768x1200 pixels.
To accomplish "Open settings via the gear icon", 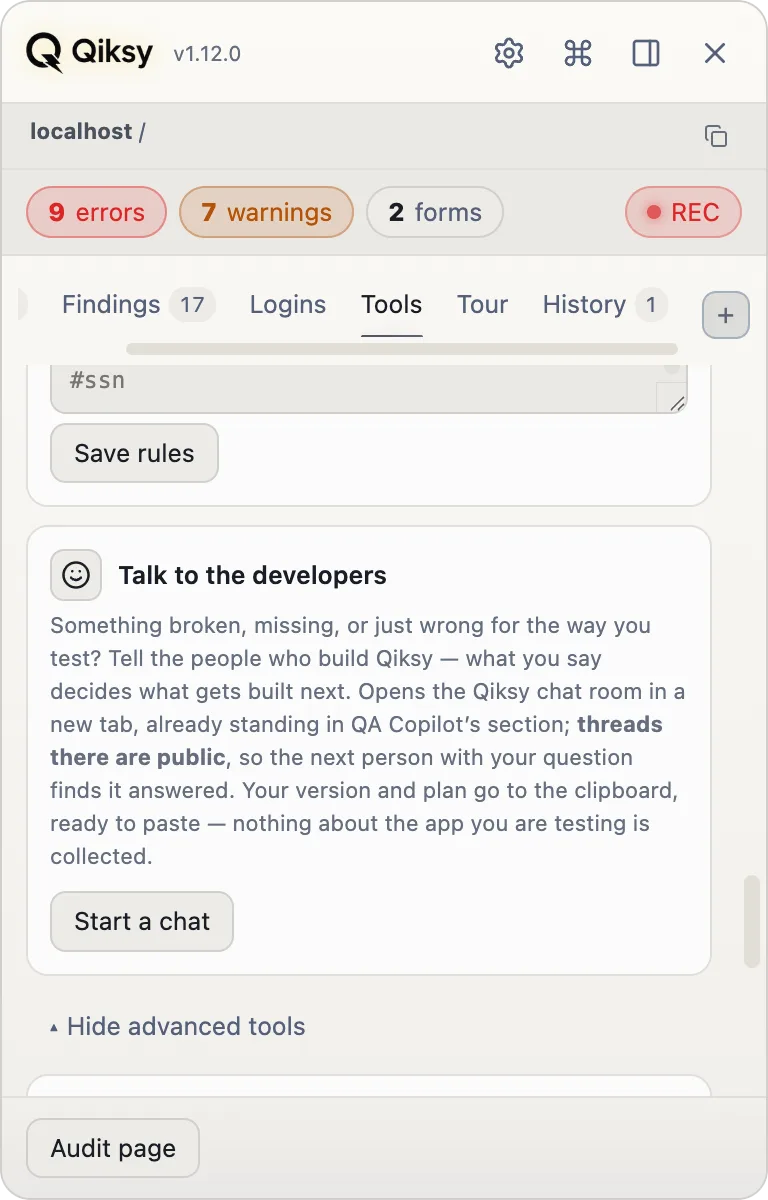I will tap(509, 53).
